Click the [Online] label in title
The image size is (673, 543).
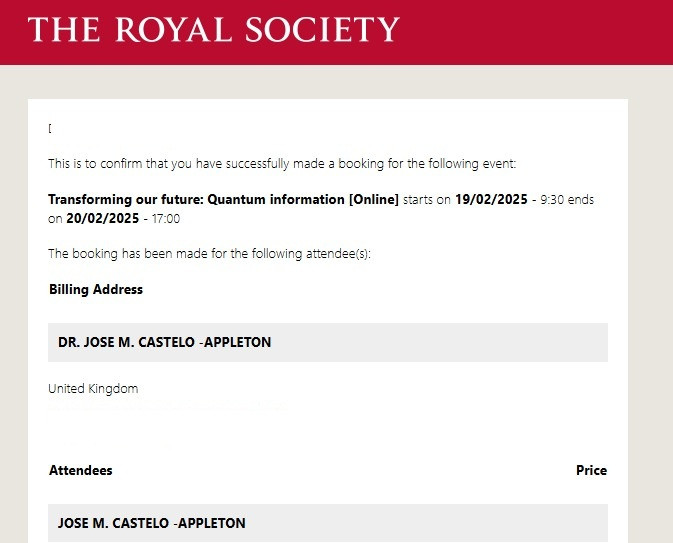point(373,200)
